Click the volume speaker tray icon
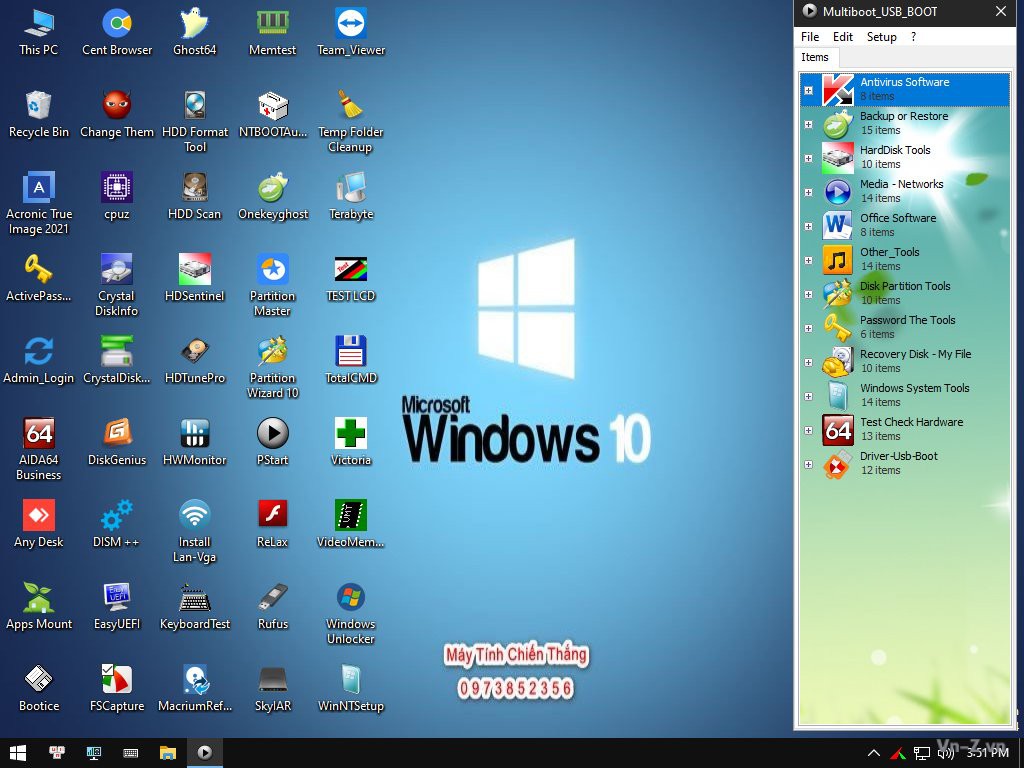This screenshot has height=768, width=1024. 946,754
